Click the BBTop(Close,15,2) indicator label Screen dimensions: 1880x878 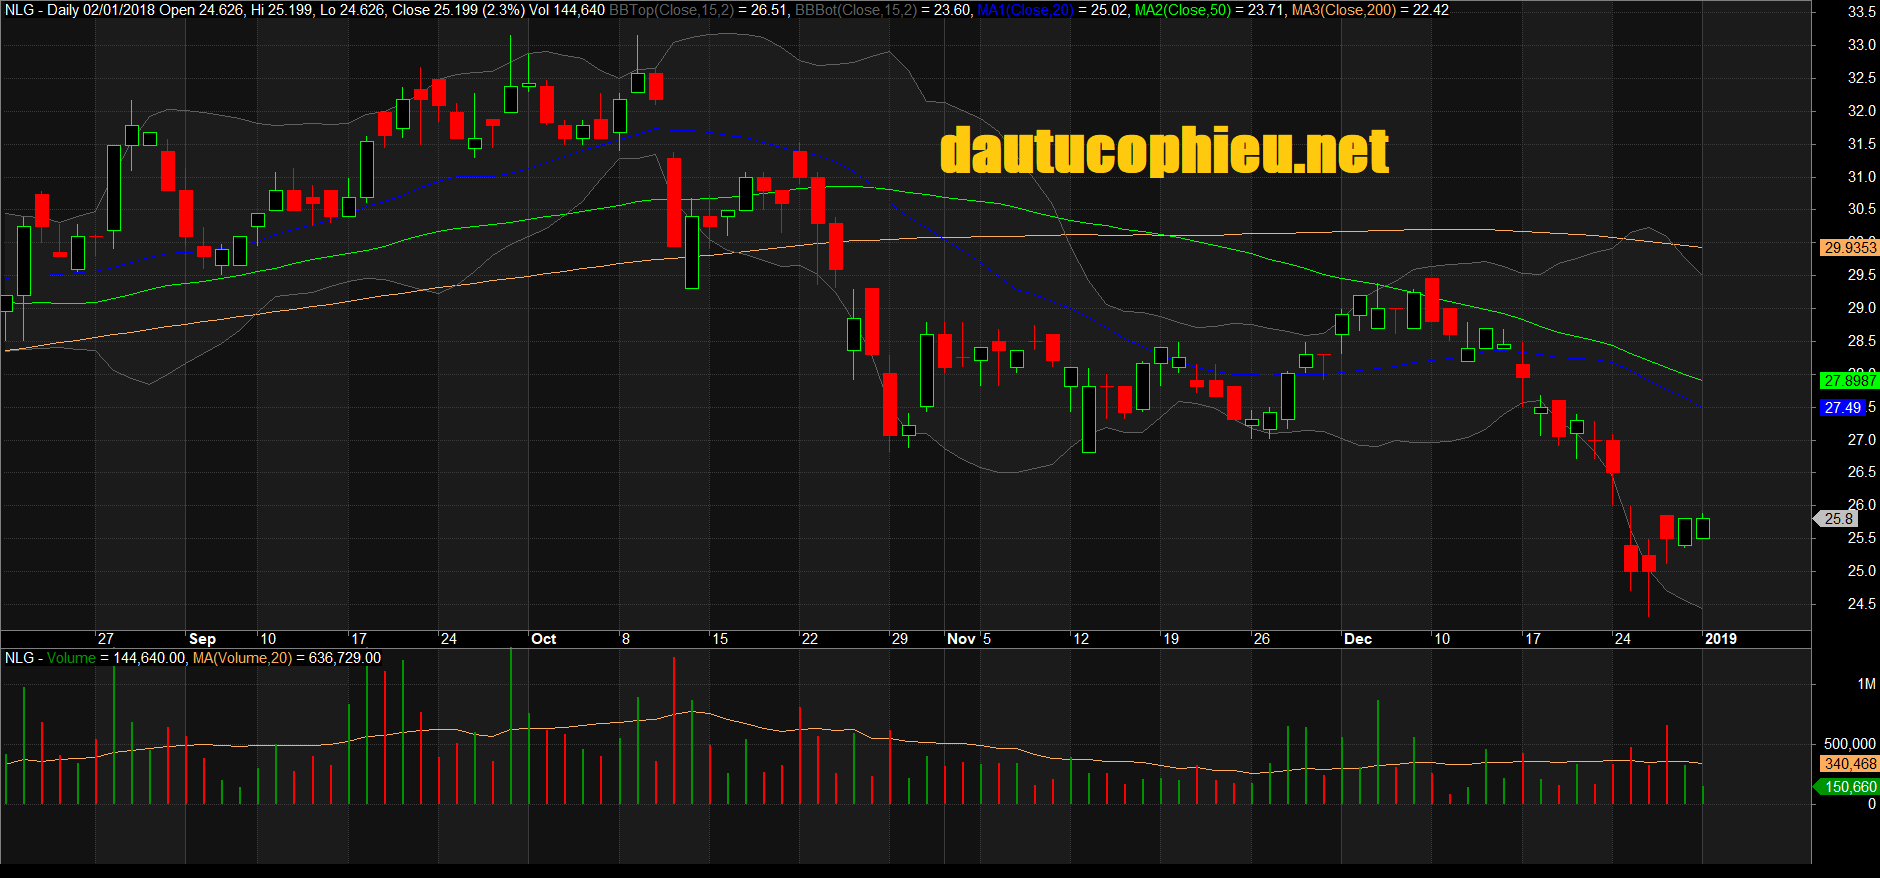point(671,10)
